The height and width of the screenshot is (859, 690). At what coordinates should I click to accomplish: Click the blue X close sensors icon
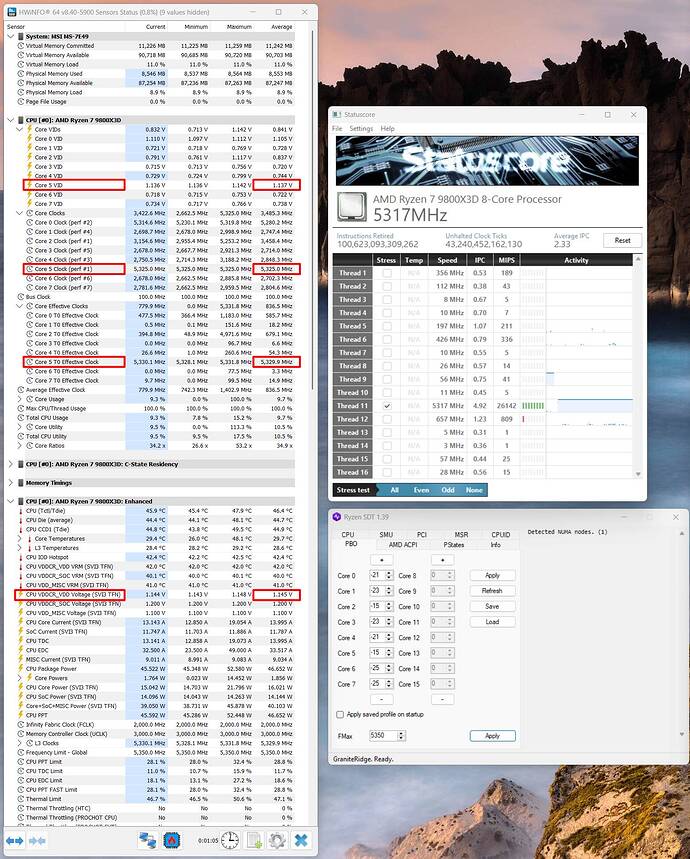tap(301, 840)
